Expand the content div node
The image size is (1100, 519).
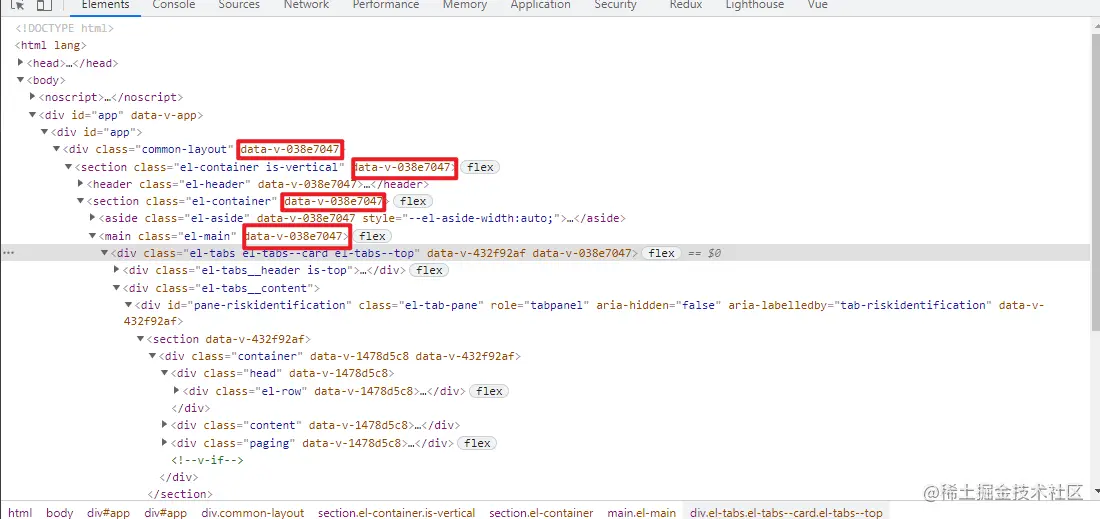tap(165, 424)
